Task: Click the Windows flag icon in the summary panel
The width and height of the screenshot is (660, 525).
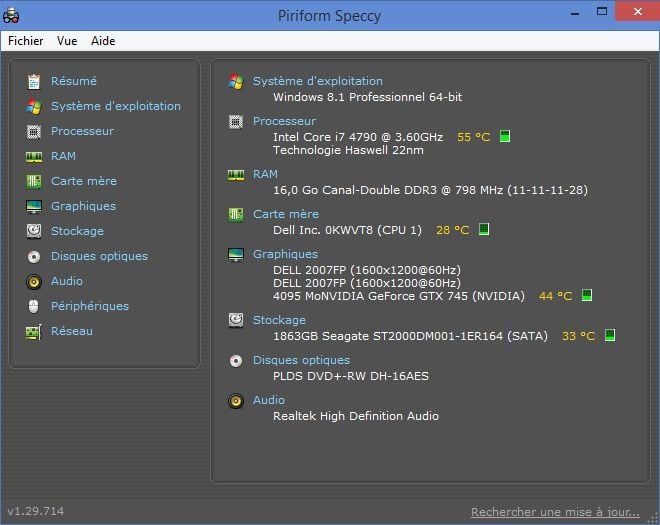Action: point(236,81)
